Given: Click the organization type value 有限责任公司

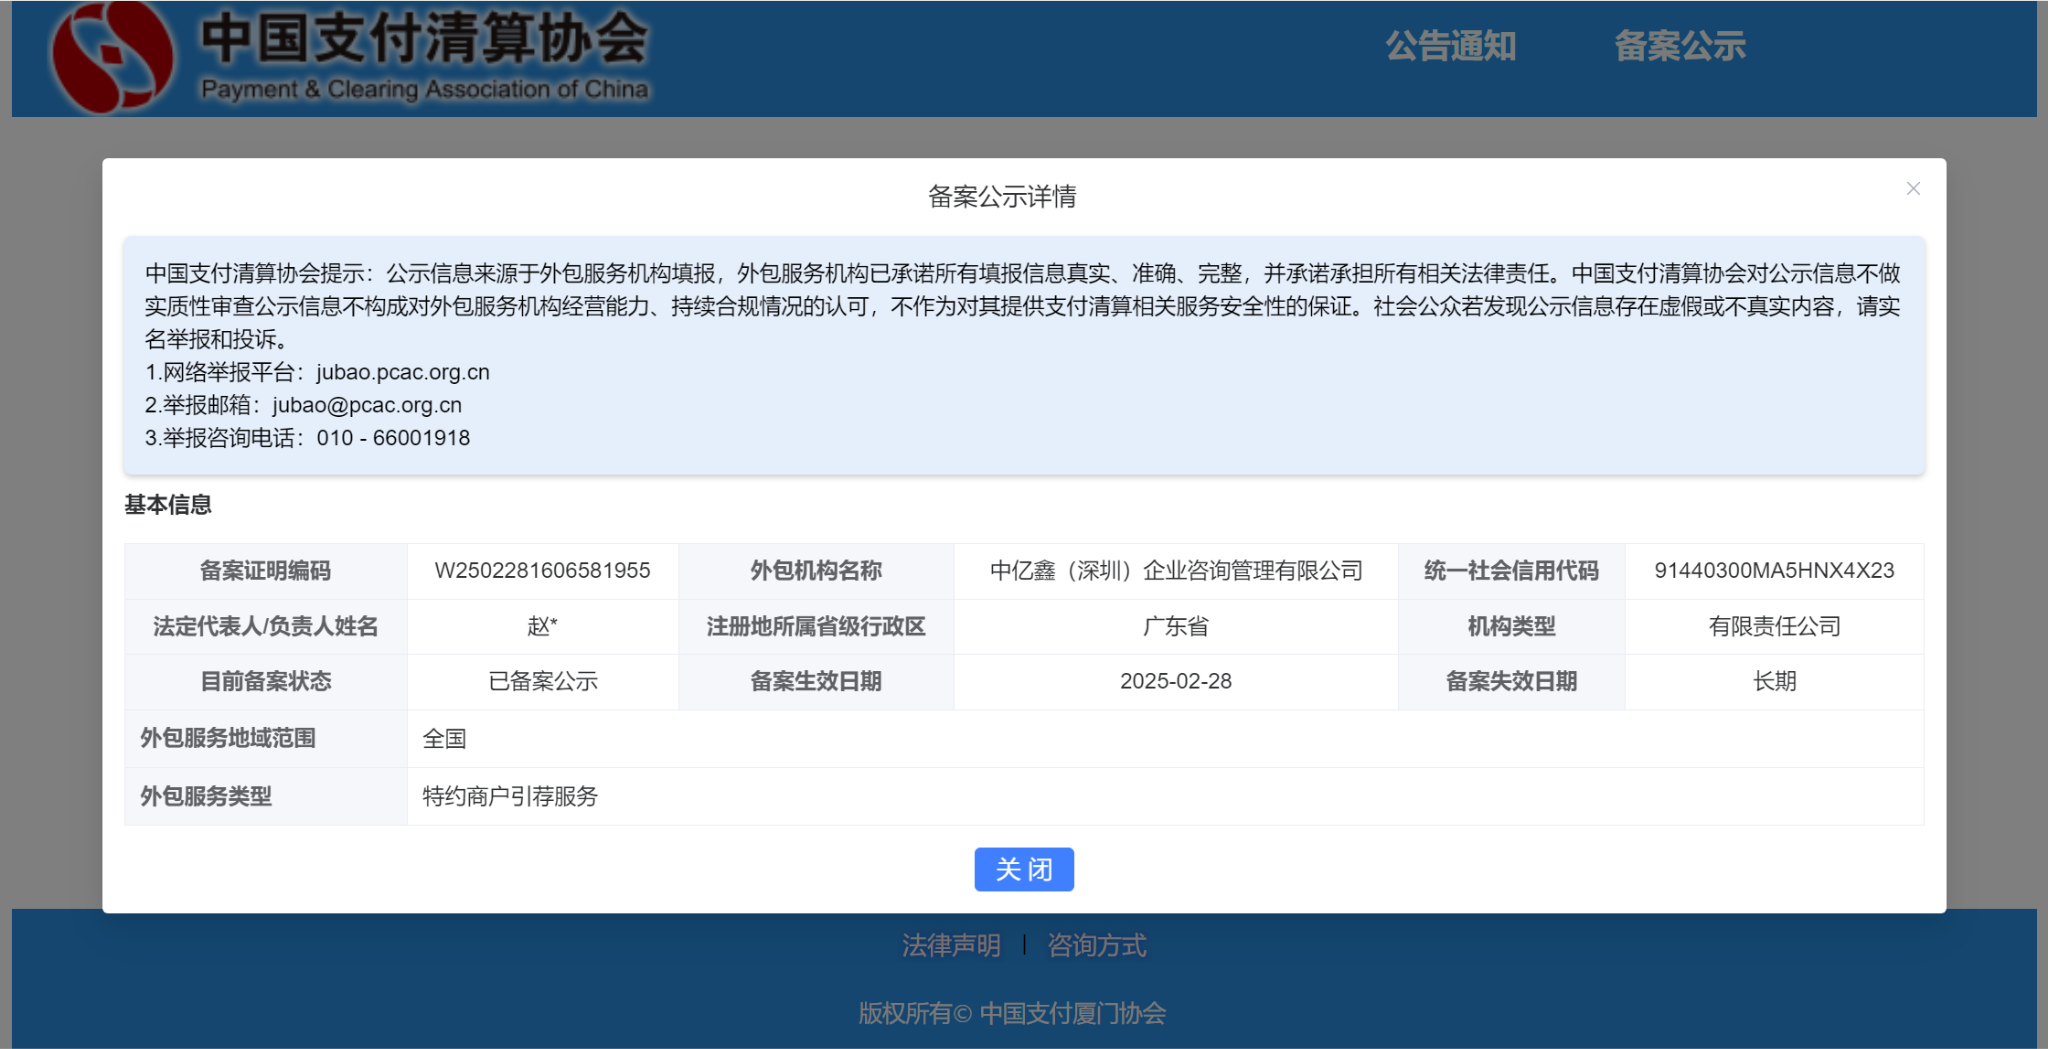Looking at the screenshot, I should pos(1774,626).
